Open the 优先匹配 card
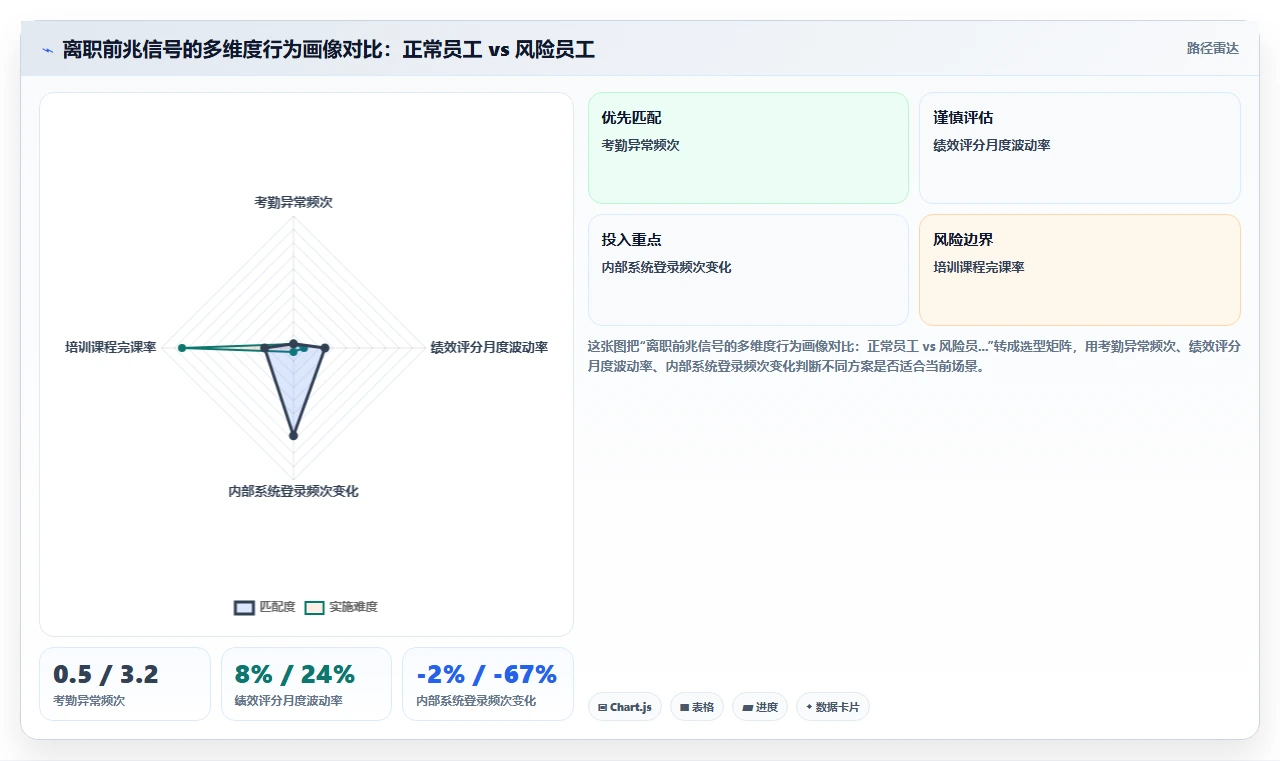Image resolution: width=1280 pixels, height=761 pixels. [x=748, y=148]
